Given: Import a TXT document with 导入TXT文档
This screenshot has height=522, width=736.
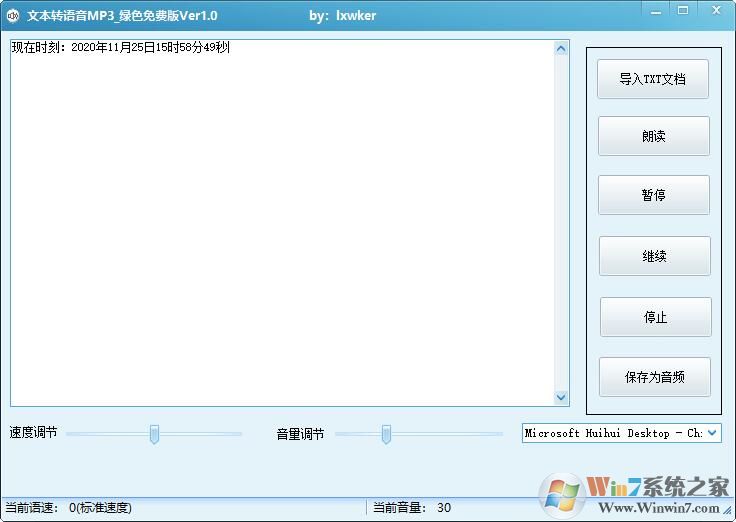Looking at the screenshot, I should click(x=652, y=79).
